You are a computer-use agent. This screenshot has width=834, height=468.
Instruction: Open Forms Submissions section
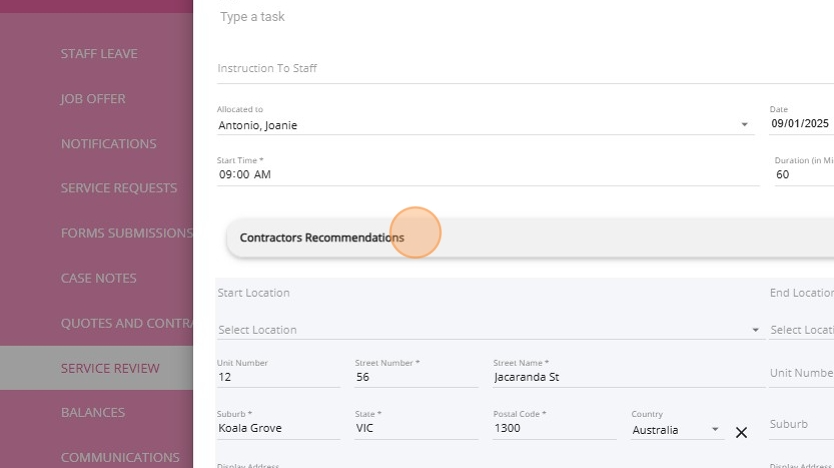click(x=126, y=233)
